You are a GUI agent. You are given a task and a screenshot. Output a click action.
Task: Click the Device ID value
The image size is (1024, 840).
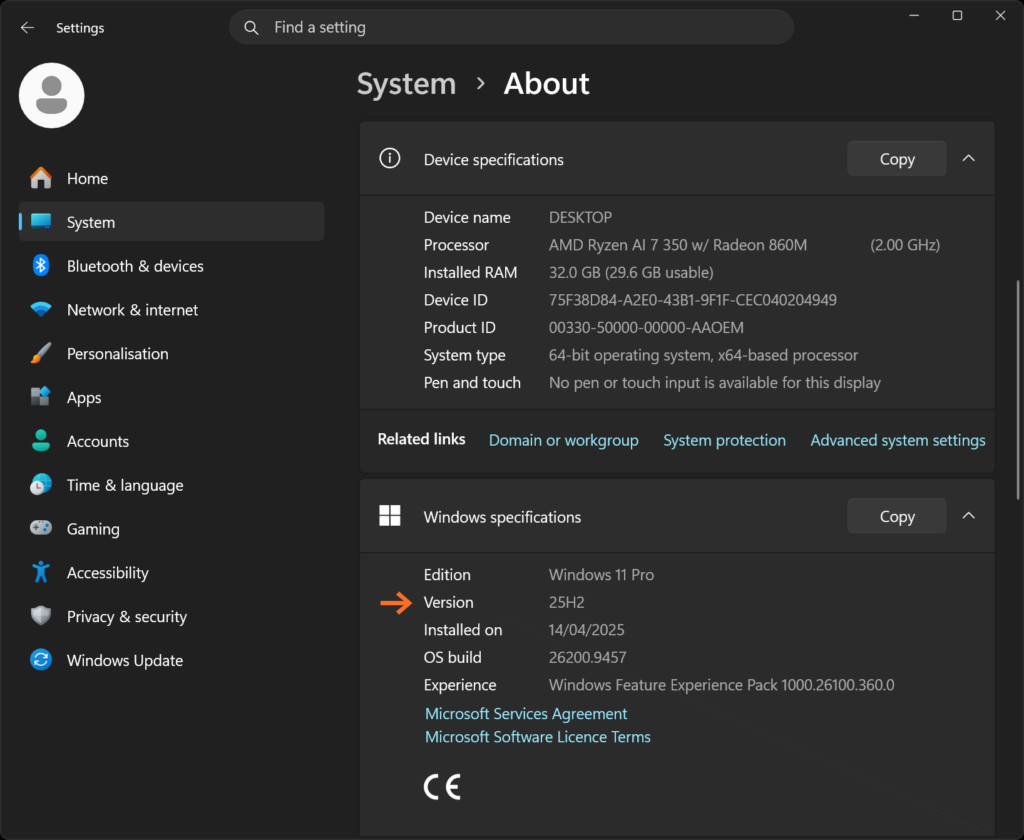coord(692,300)
